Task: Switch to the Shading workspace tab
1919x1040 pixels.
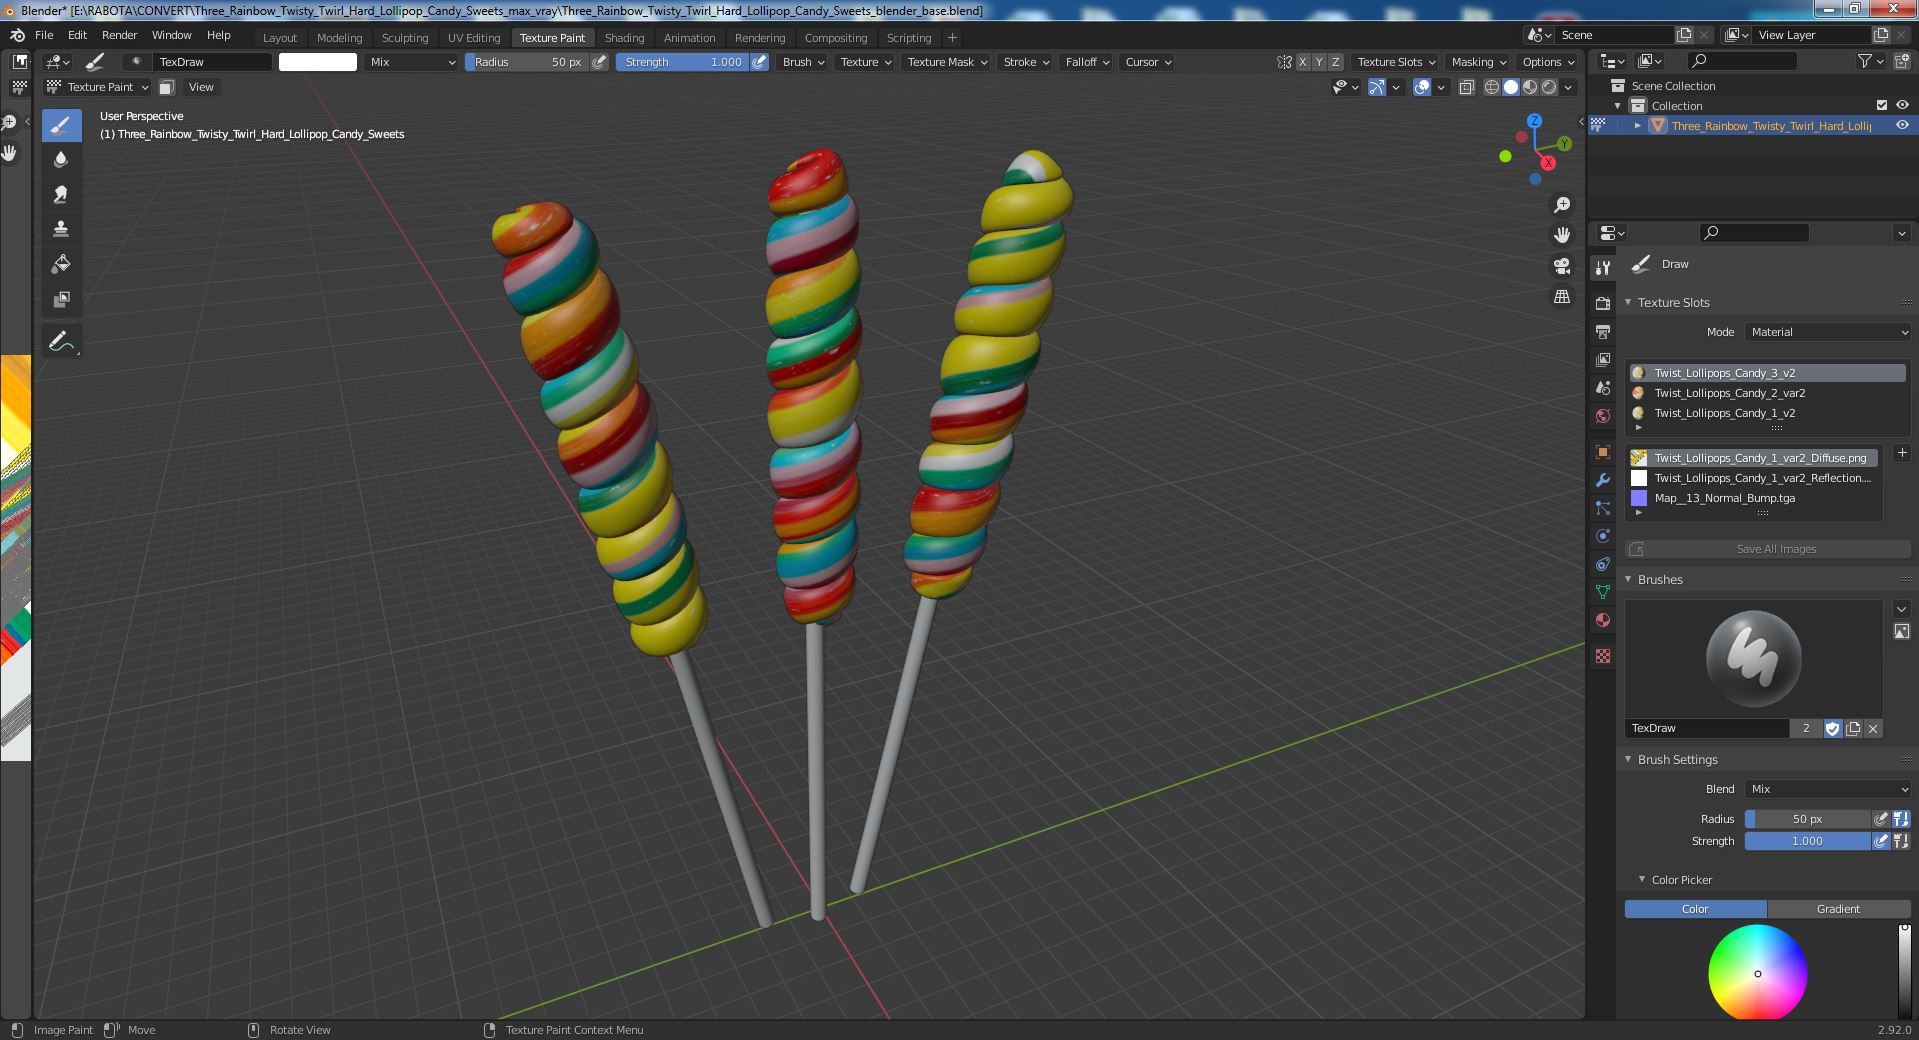Action: click(x=624, y=38)
